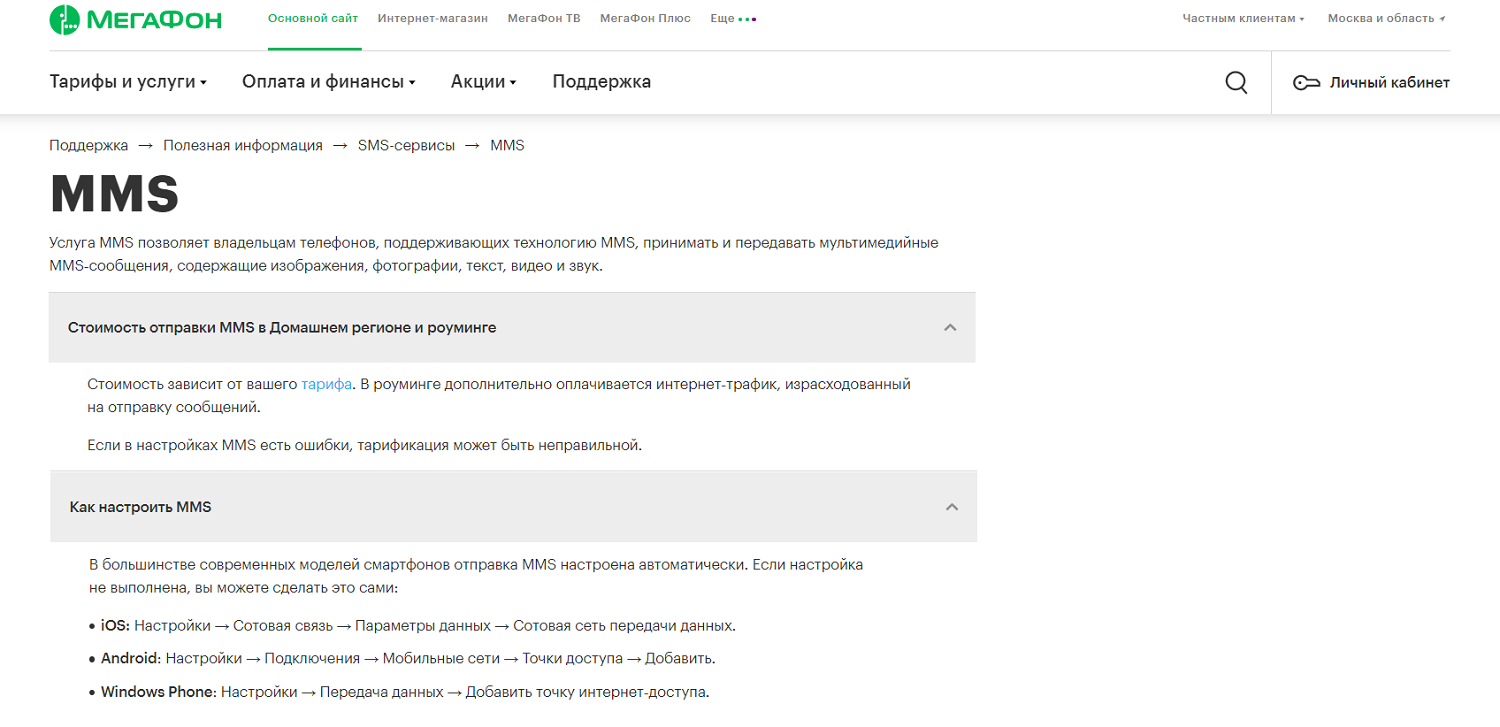1500x727 pixels.
Task: Click the Поддержка breadcrumb link
Action: point(89,145)
